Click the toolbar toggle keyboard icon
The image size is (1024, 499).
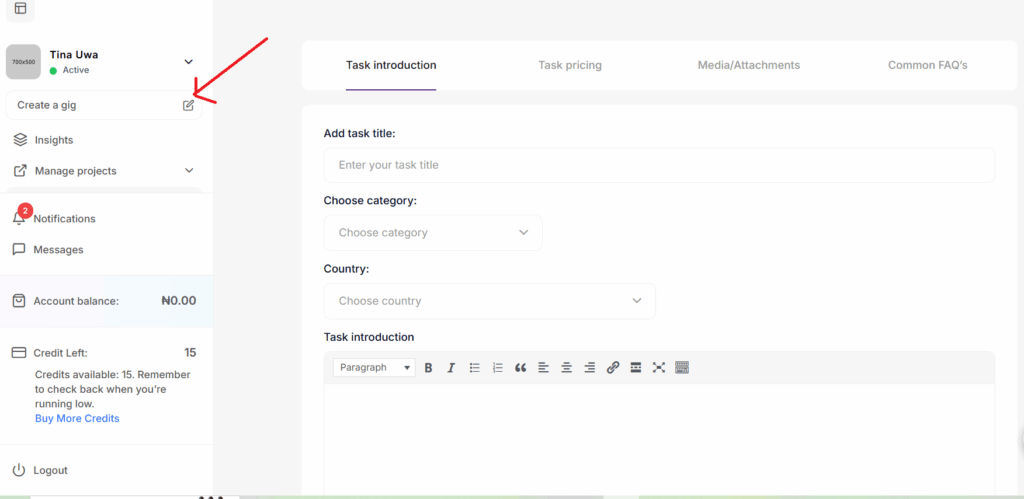pos(682,368)
